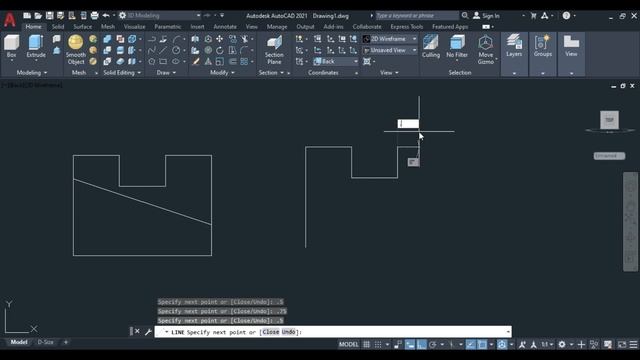Select the Circle tool in Draw panel
The height and width of the screenshot is (360, 640).
pos(176,50)
